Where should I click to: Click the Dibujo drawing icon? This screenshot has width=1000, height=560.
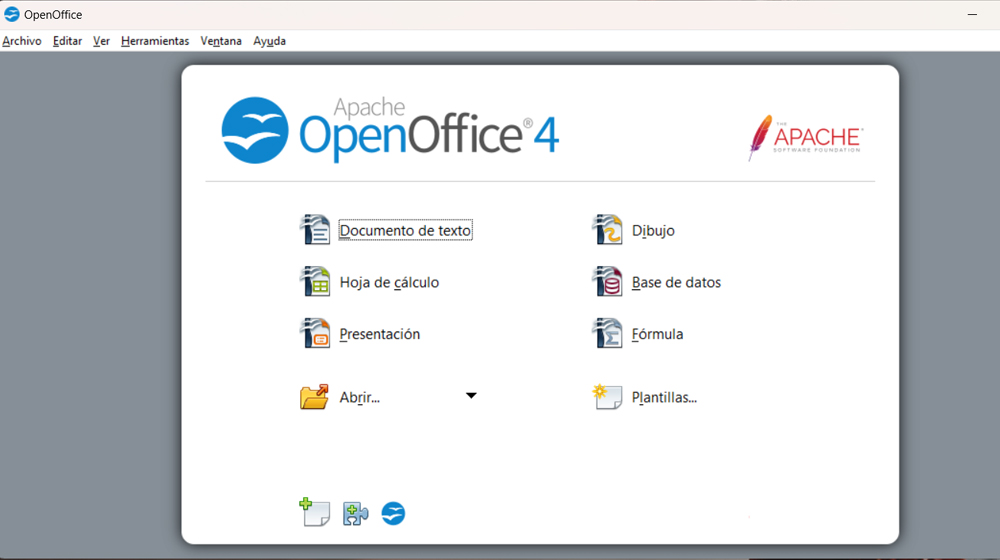[x=607, y=230]
